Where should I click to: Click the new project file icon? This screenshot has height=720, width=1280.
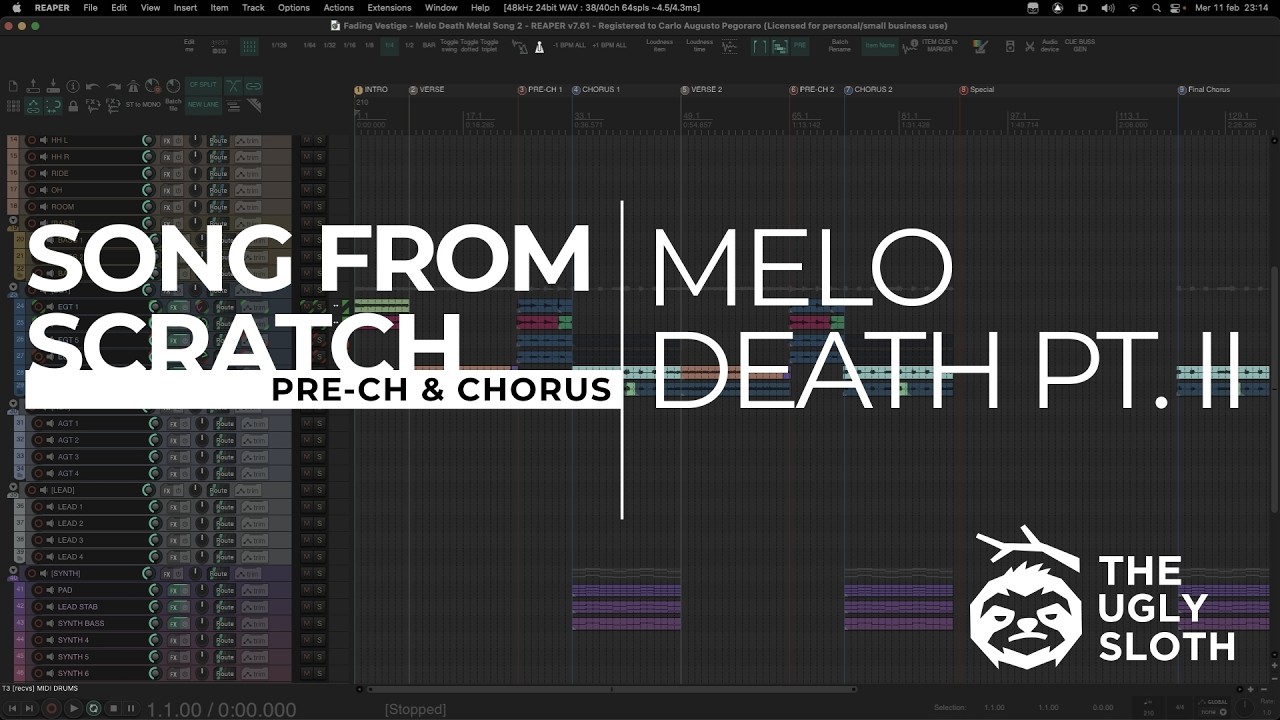[x=13, y=87]
